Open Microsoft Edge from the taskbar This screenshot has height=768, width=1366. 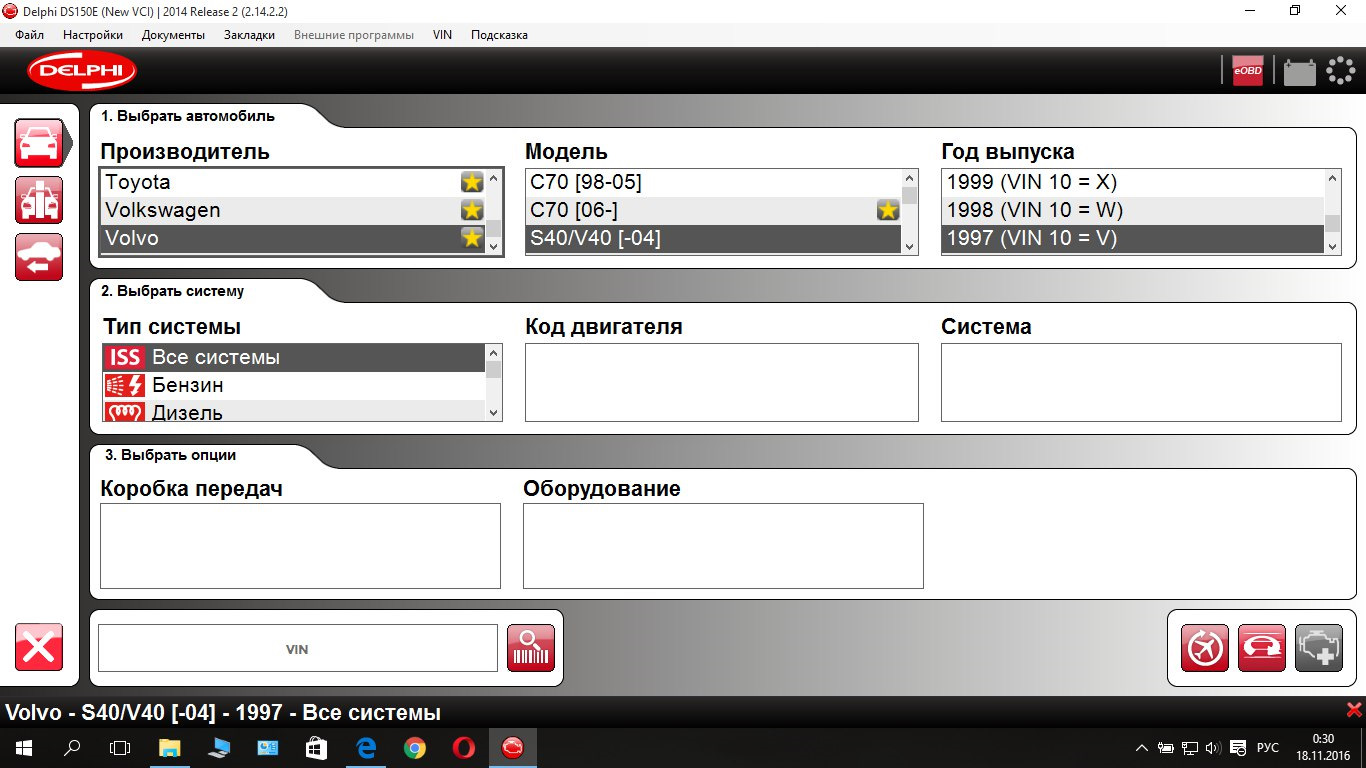[366, 747]
